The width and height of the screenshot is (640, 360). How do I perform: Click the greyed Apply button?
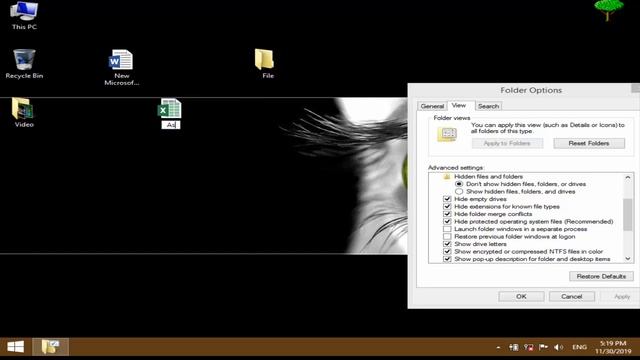point(621,296)
